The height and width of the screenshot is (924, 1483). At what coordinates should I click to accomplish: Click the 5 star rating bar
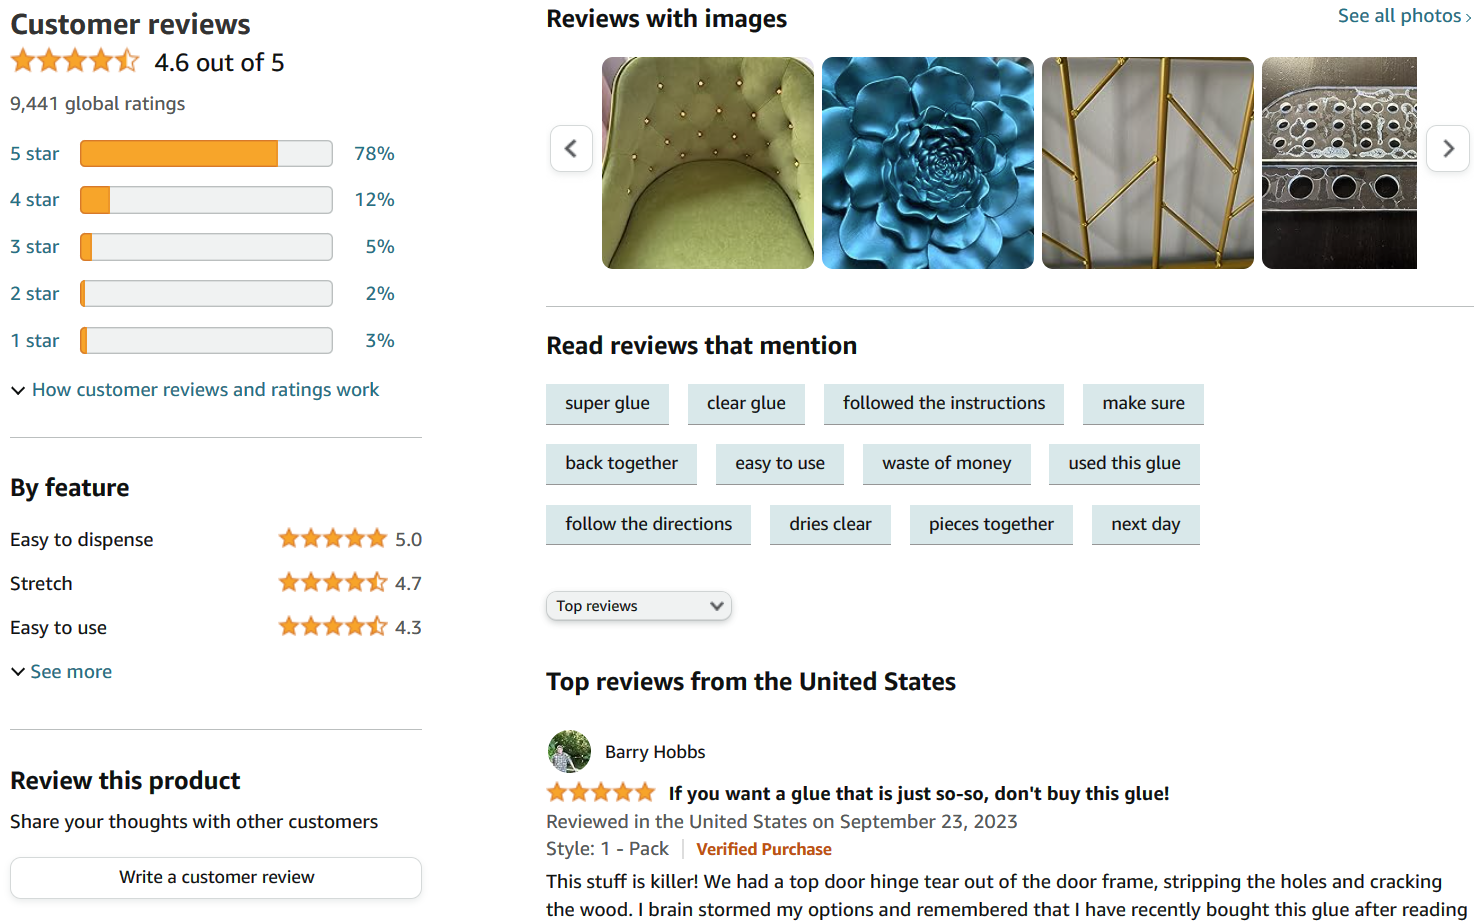point(206,154)
